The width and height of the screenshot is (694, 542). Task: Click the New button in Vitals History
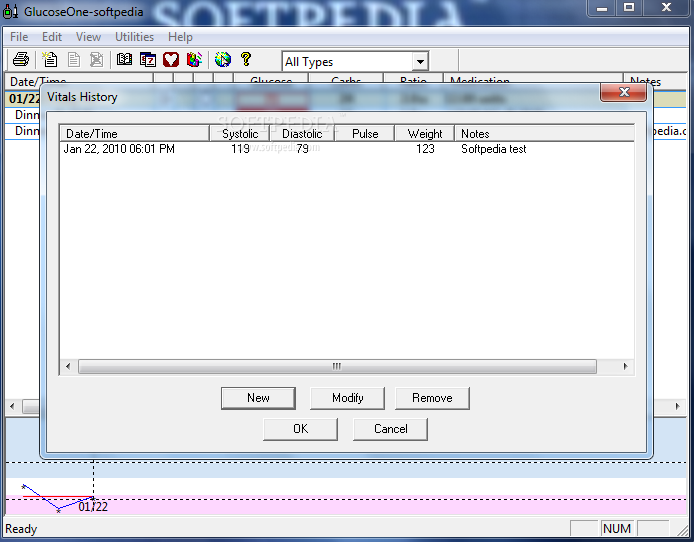click(x=258, y=398)
